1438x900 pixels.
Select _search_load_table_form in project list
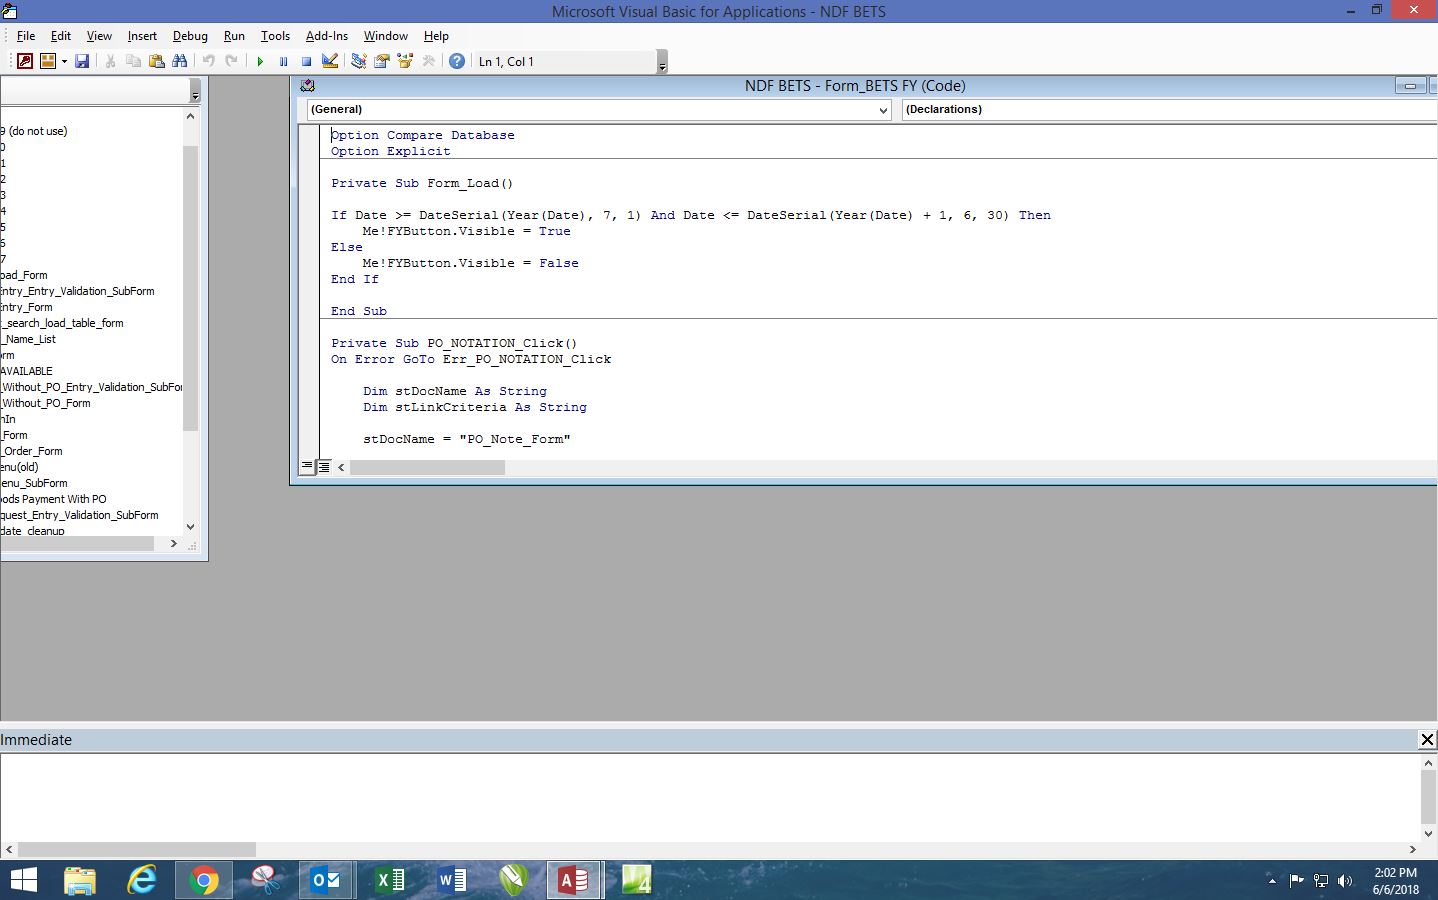[62, 323]
